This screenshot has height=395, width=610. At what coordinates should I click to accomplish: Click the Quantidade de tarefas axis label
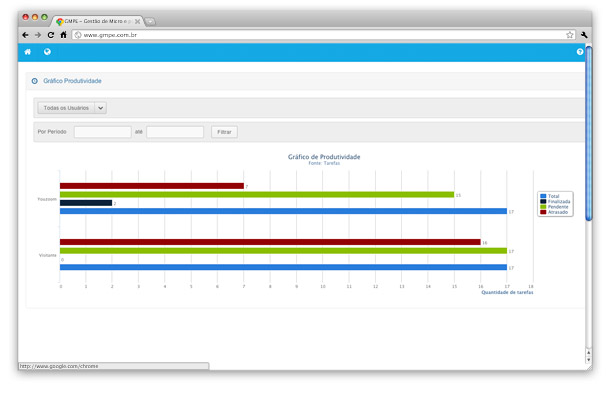pyautogui.click(x=507, y=292)
